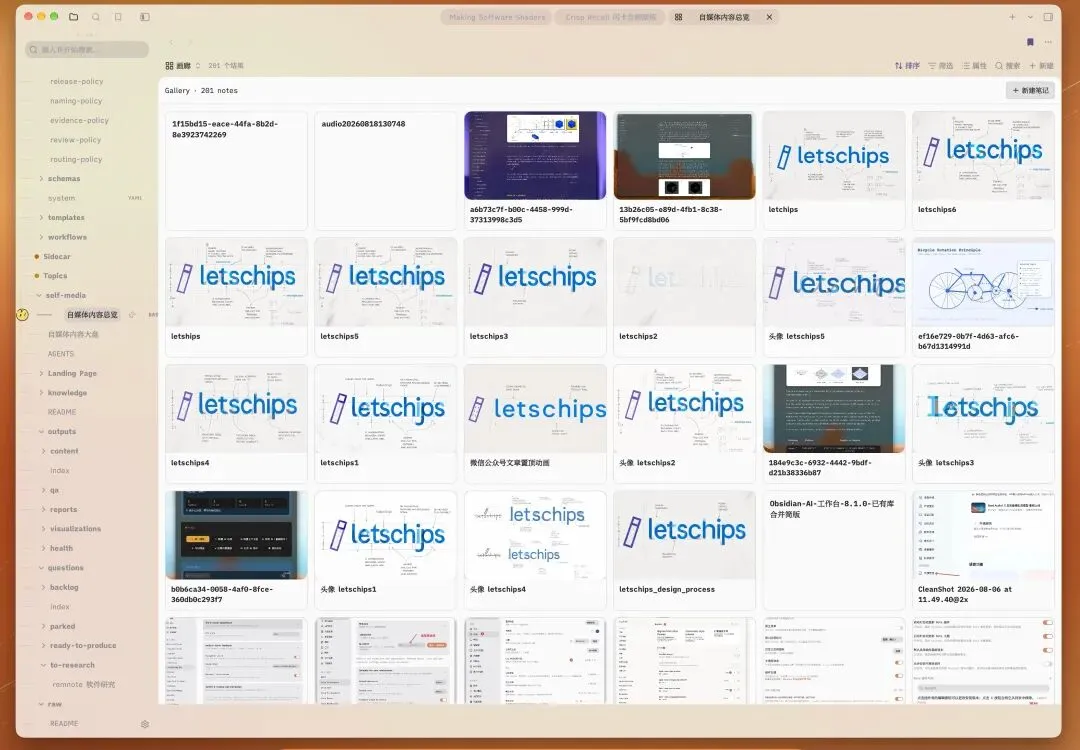Click the 新建笔记 button
This screenshot has width=1080, height=750.
tap(1030, 90)
